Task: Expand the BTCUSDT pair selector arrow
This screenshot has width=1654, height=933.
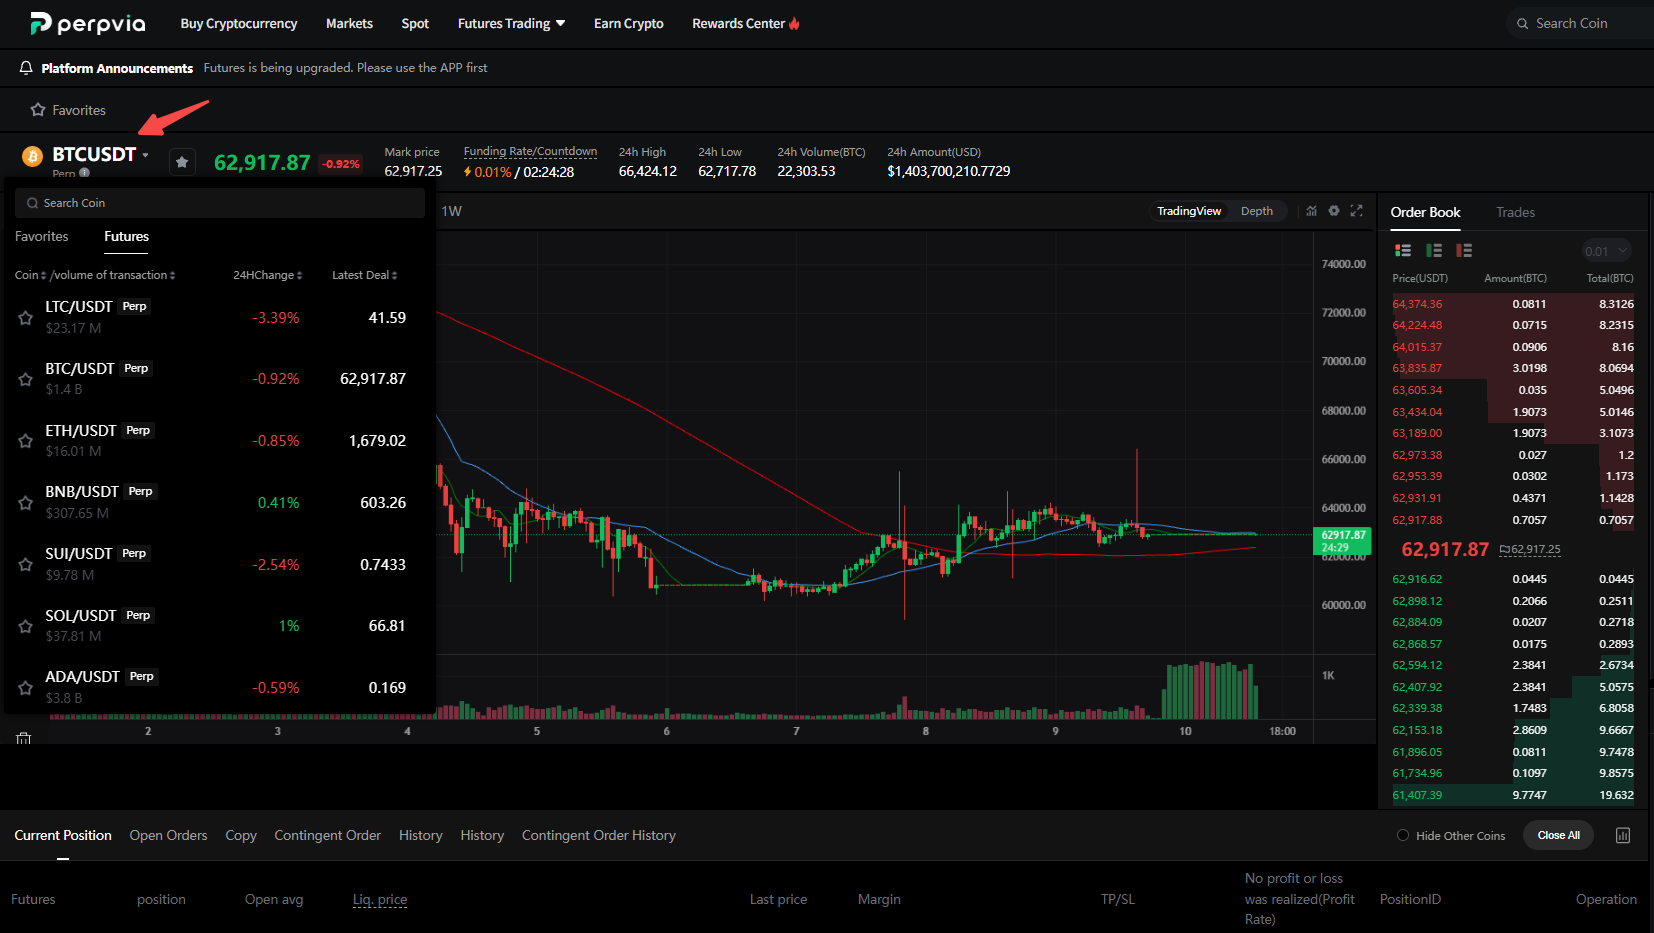Action: [146, 155]
